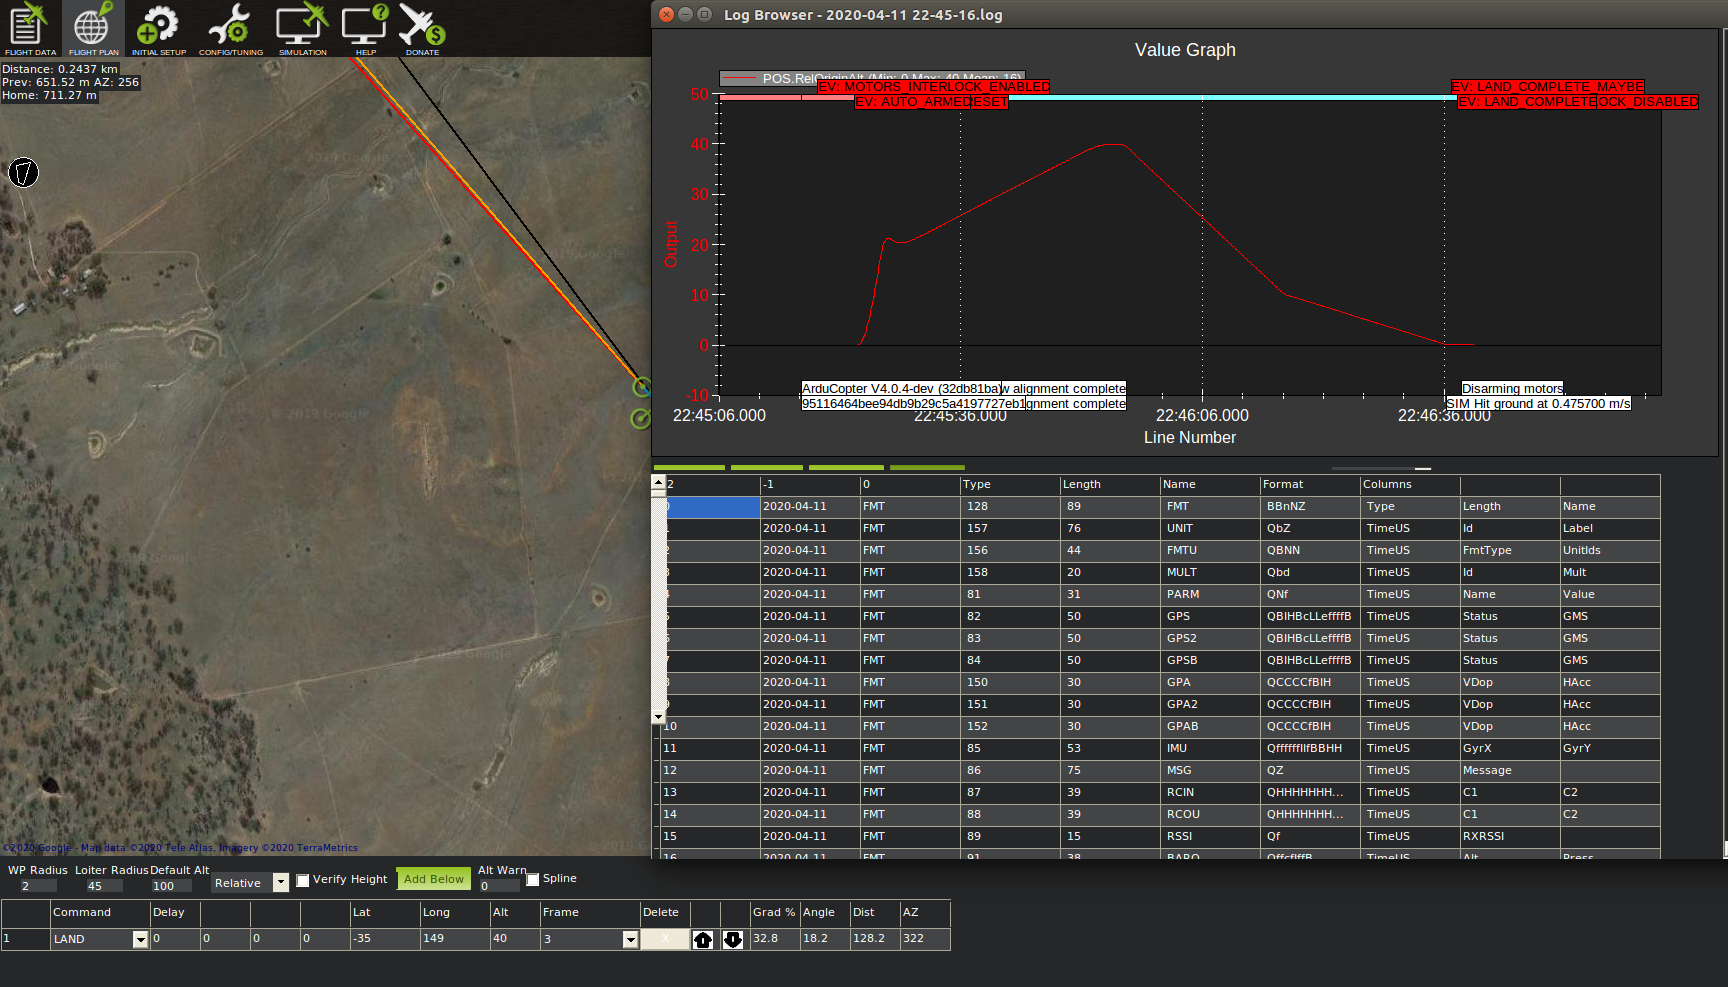Viewport: 1728px width, 987px height.
Task: Select the RCIN name cell in the log table
Action: (1210, 793)
